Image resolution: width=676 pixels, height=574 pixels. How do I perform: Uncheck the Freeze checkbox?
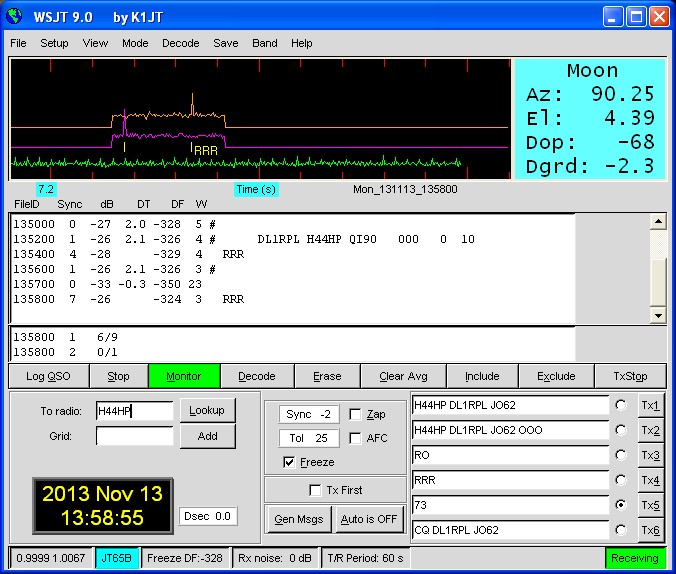tap(289, 462)
